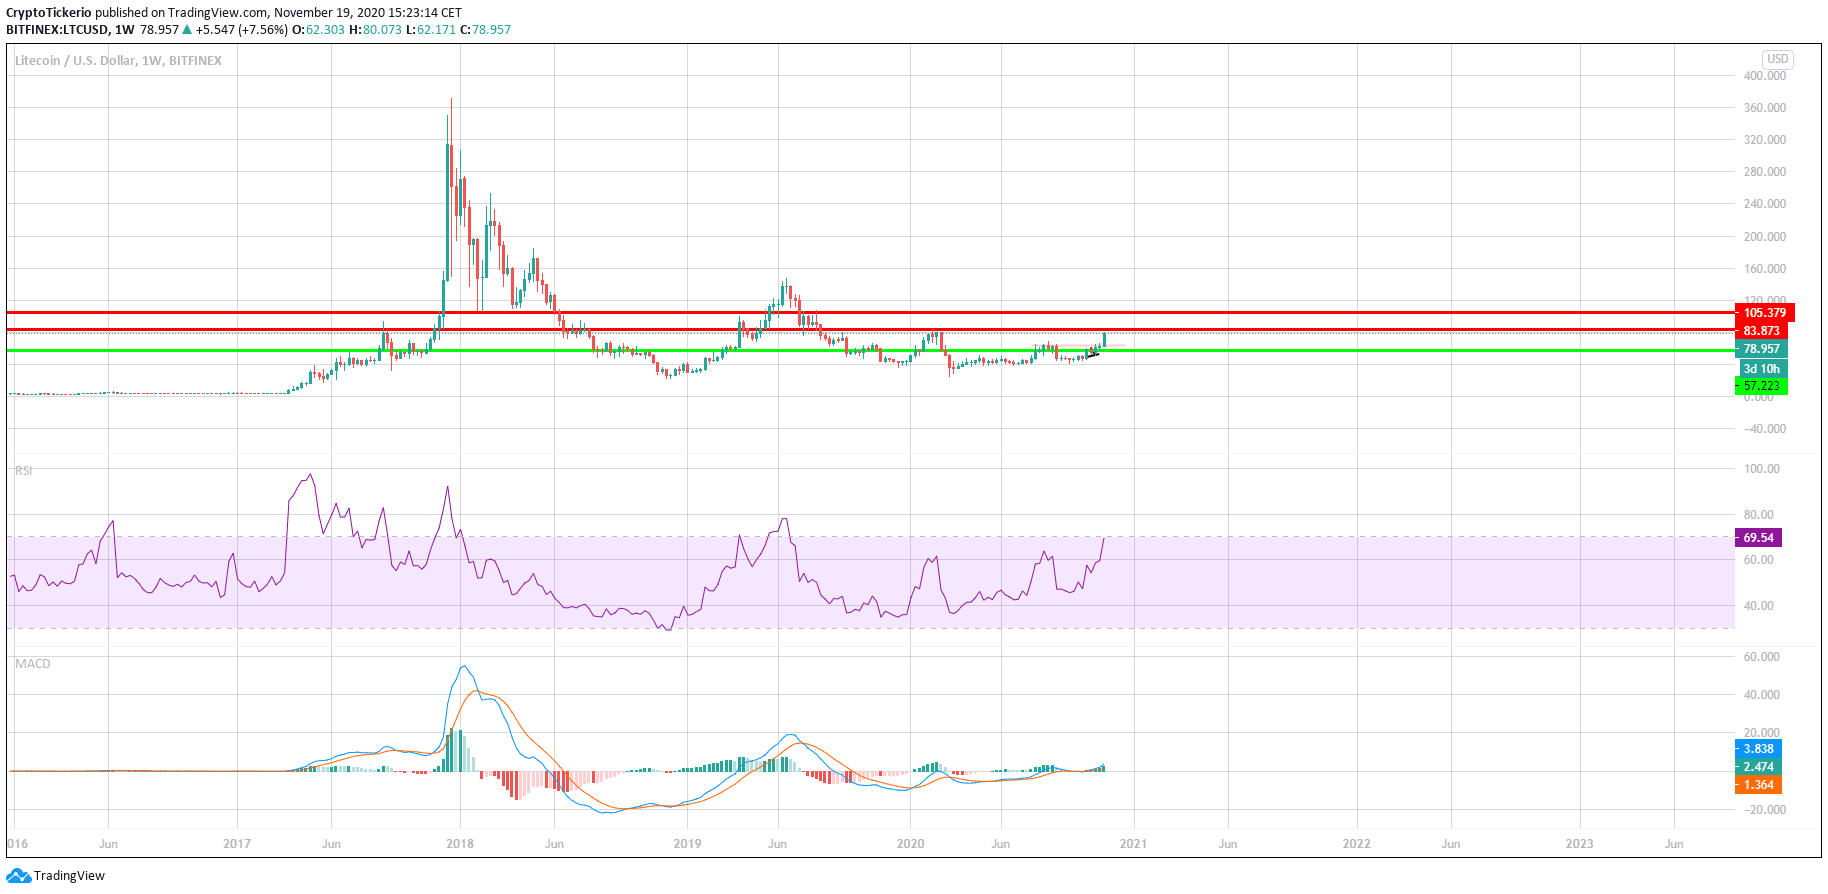The image size is (1828, 894).
Task: Select the red 105.379 price label
Action: pos(1764,313)
